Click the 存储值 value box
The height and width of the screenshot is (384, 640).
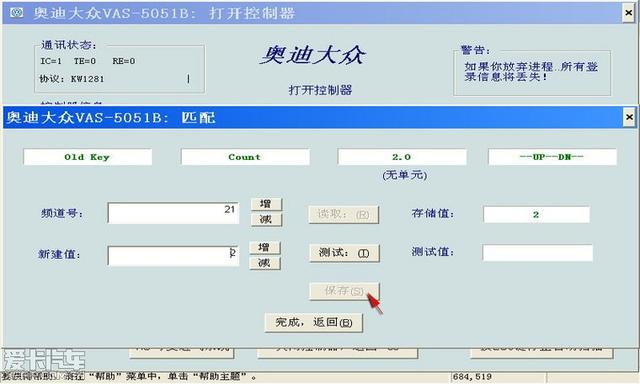[536, 215]
